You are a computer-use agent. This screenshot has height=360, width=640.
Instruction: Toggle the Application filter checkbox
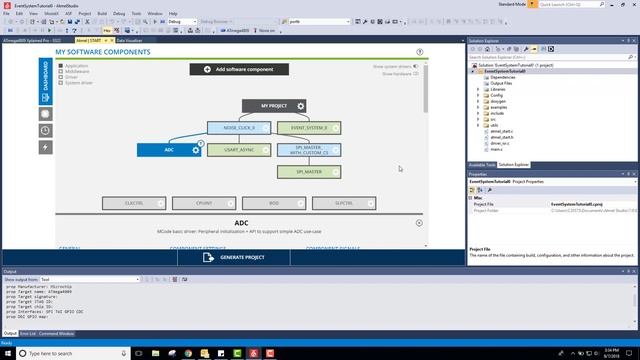tap(61, 66)
